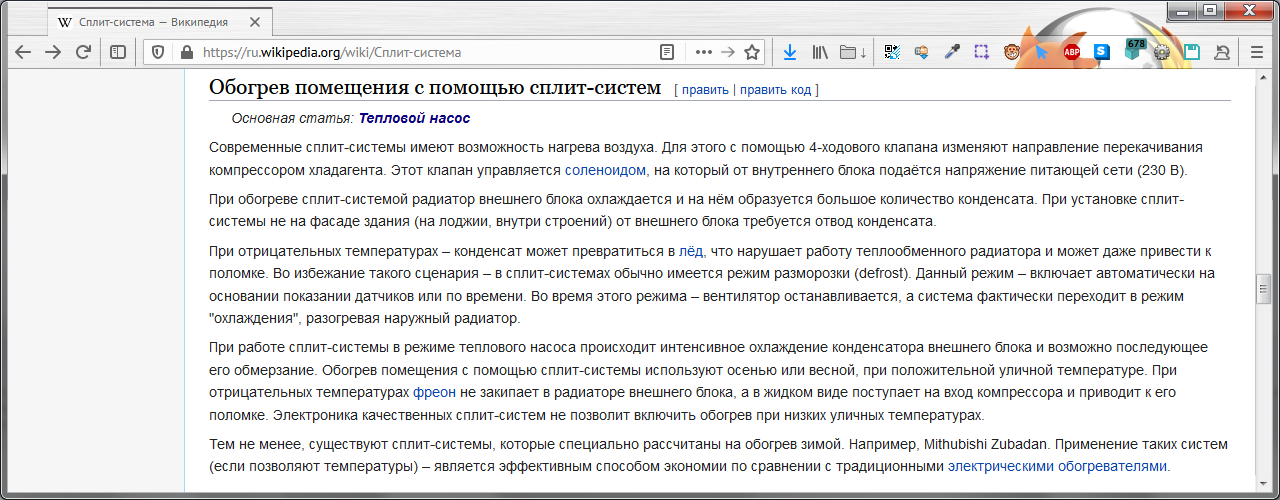The height and width of the screenshot is (500, 1280).
Task: Start the purple dashed selection screenshot tool
Action: pyautogui.click(x=982, y=52)
